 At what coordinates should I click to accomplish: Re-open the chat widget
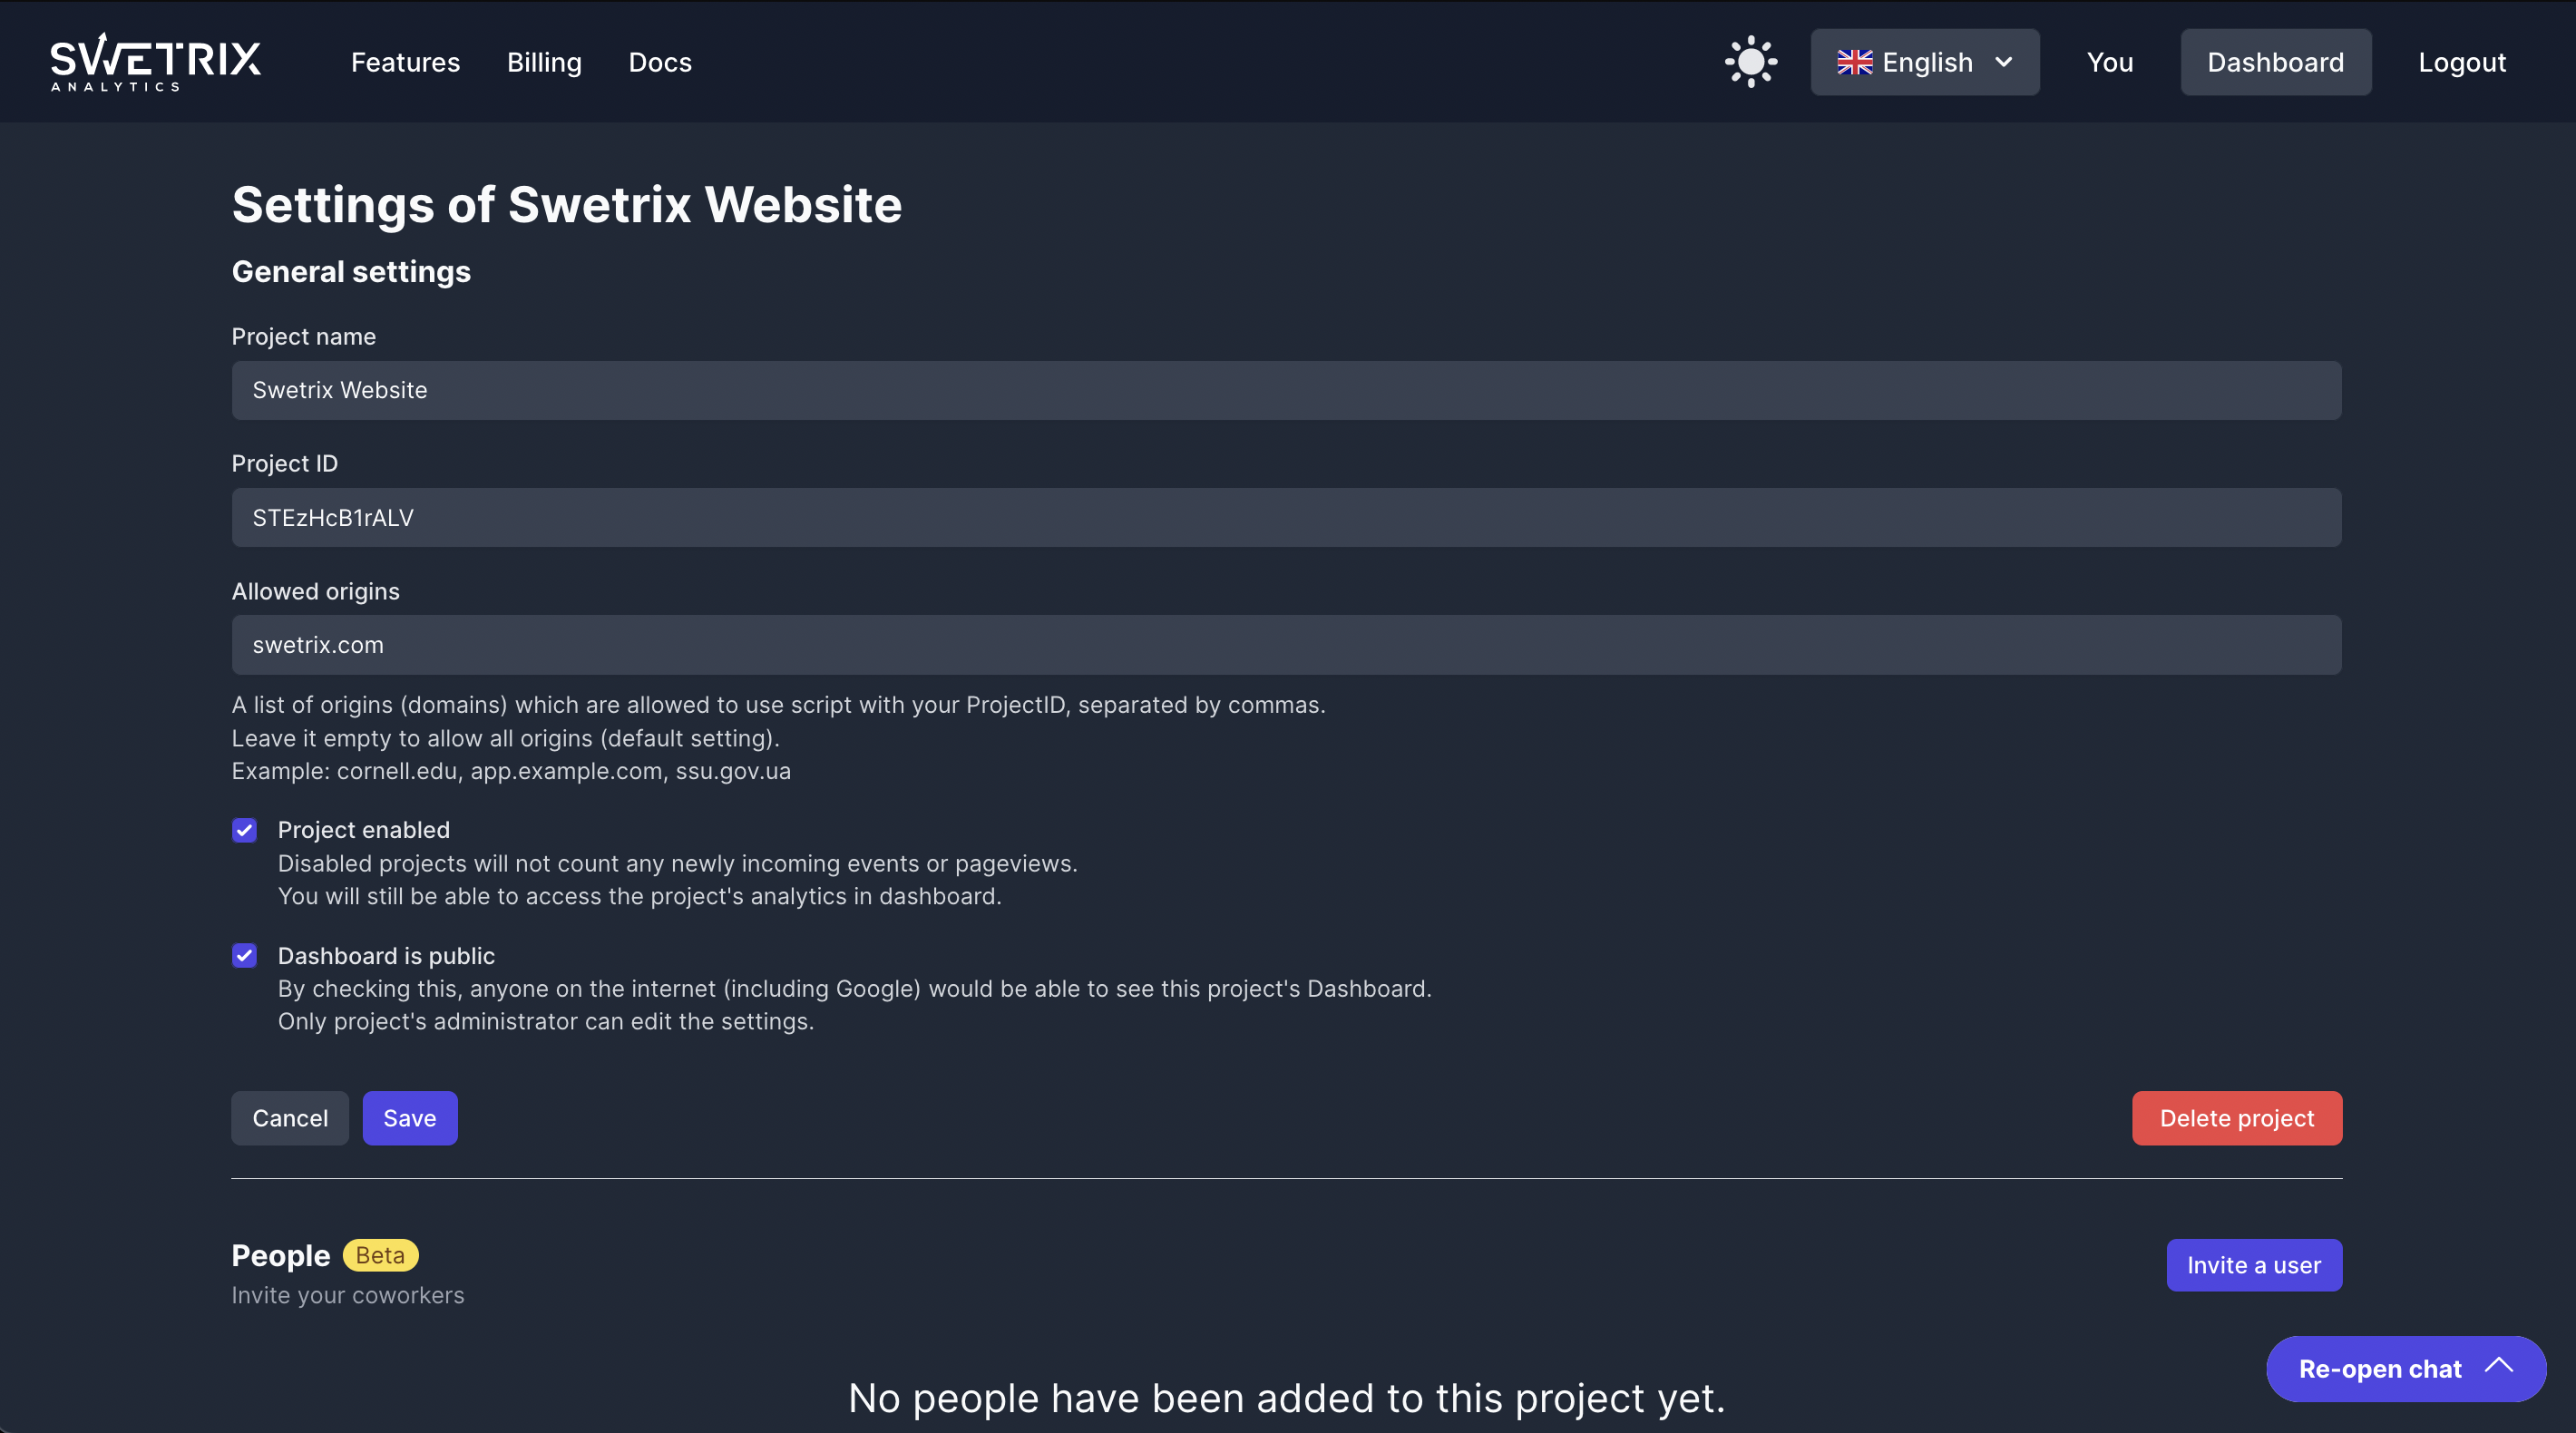click(2406, 1369)
